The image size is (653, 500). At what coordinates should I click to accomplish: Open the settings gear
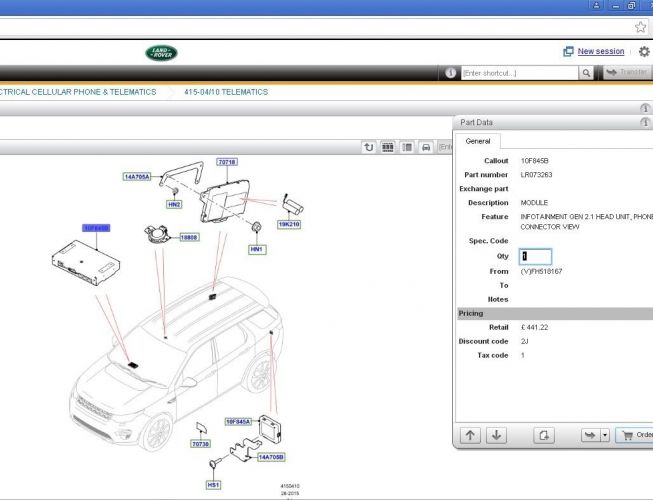click(644, 52)
